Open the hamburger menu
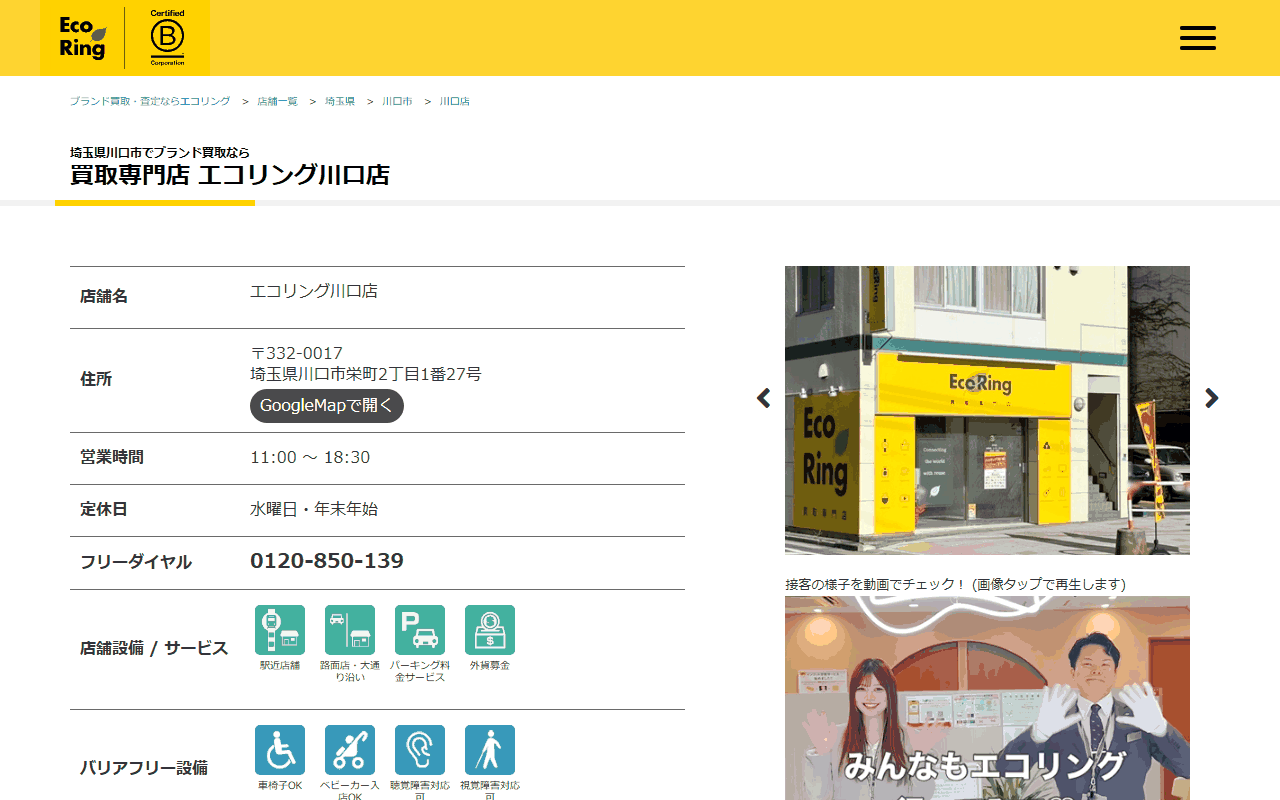The image size is (1280, 800). coord(1197,38)
